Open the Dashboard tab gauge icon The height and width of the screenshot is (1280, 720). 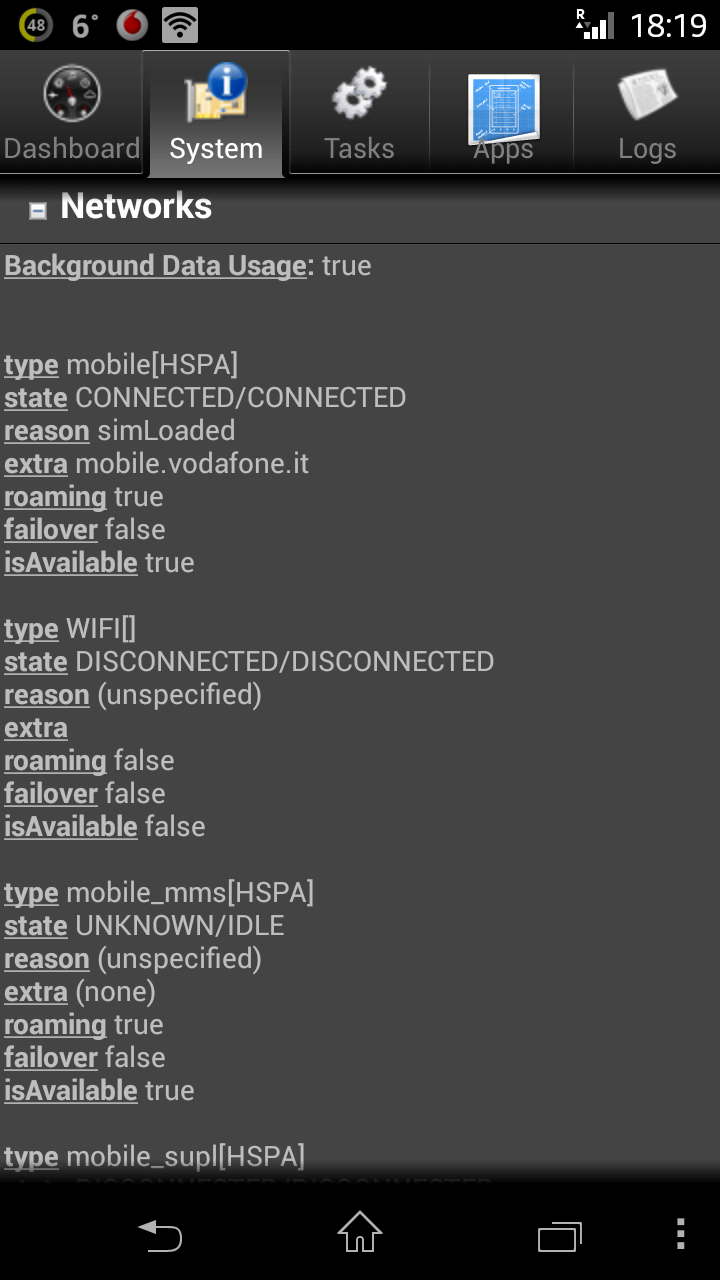point(72,94)
